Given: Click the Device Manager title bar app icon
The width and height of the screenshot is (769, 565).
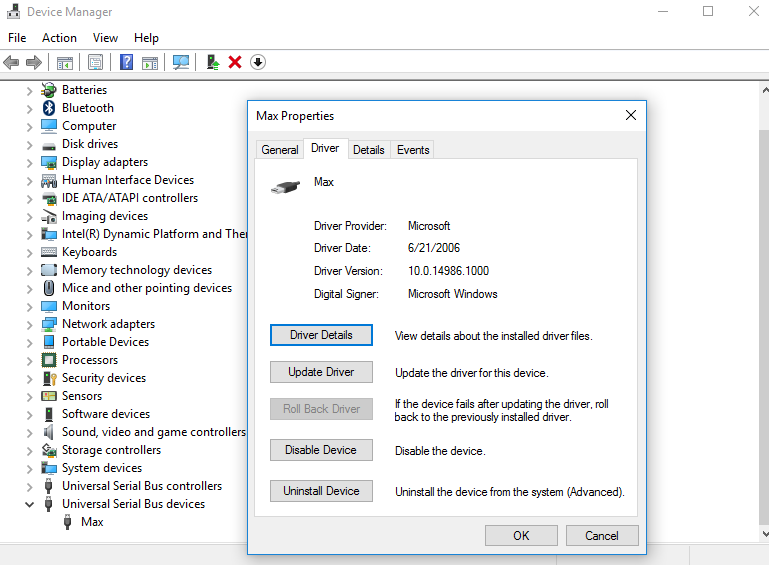Looking at the screenshot, I should tap(14, 11).
